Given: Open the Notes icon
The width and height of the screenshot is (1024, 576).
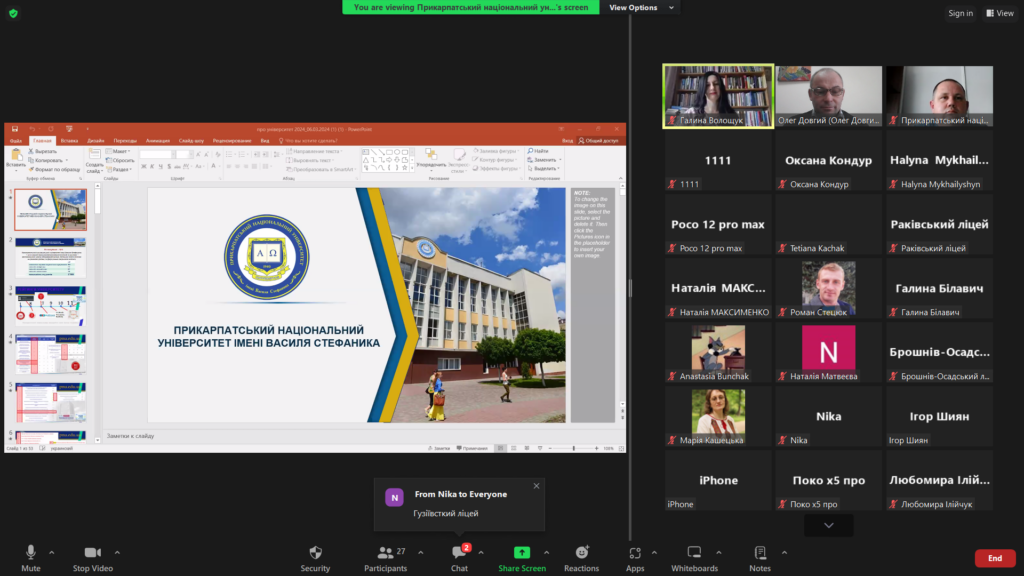Looking at the screenshot, I should (760, 553).
